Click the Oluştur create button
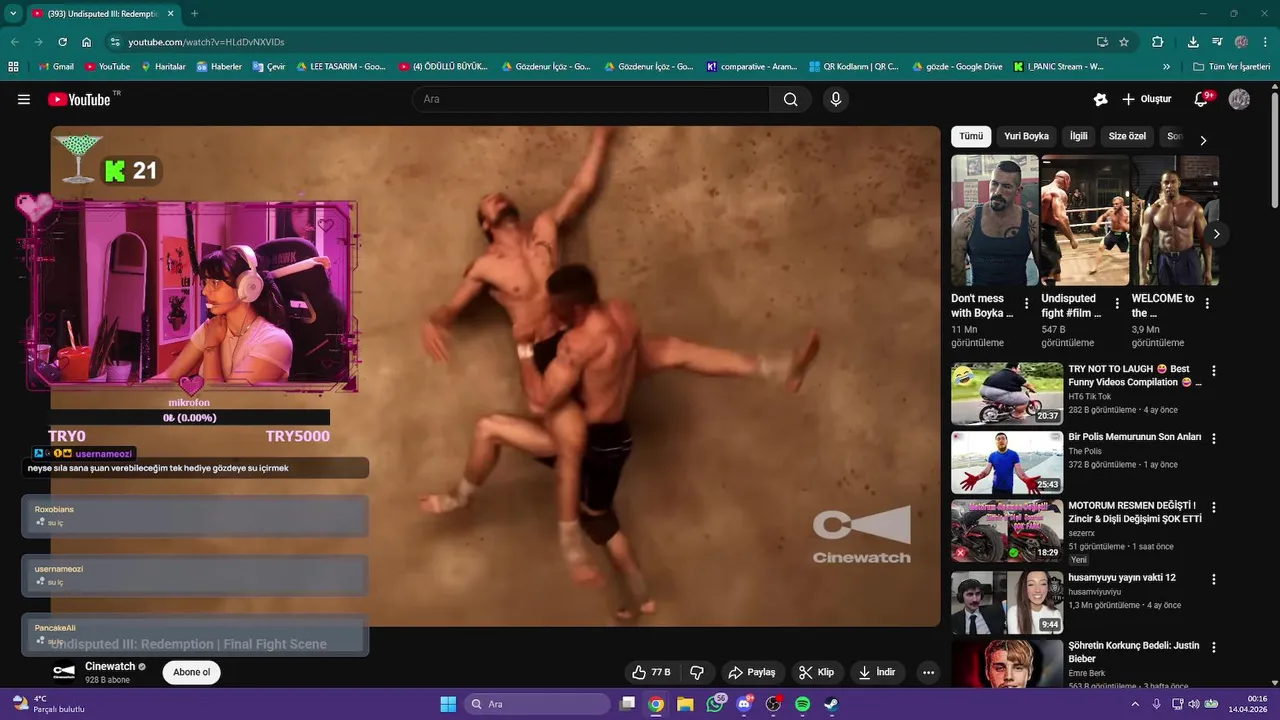The width and height of the screenshot is (1280, 720). coord(1147,99)
